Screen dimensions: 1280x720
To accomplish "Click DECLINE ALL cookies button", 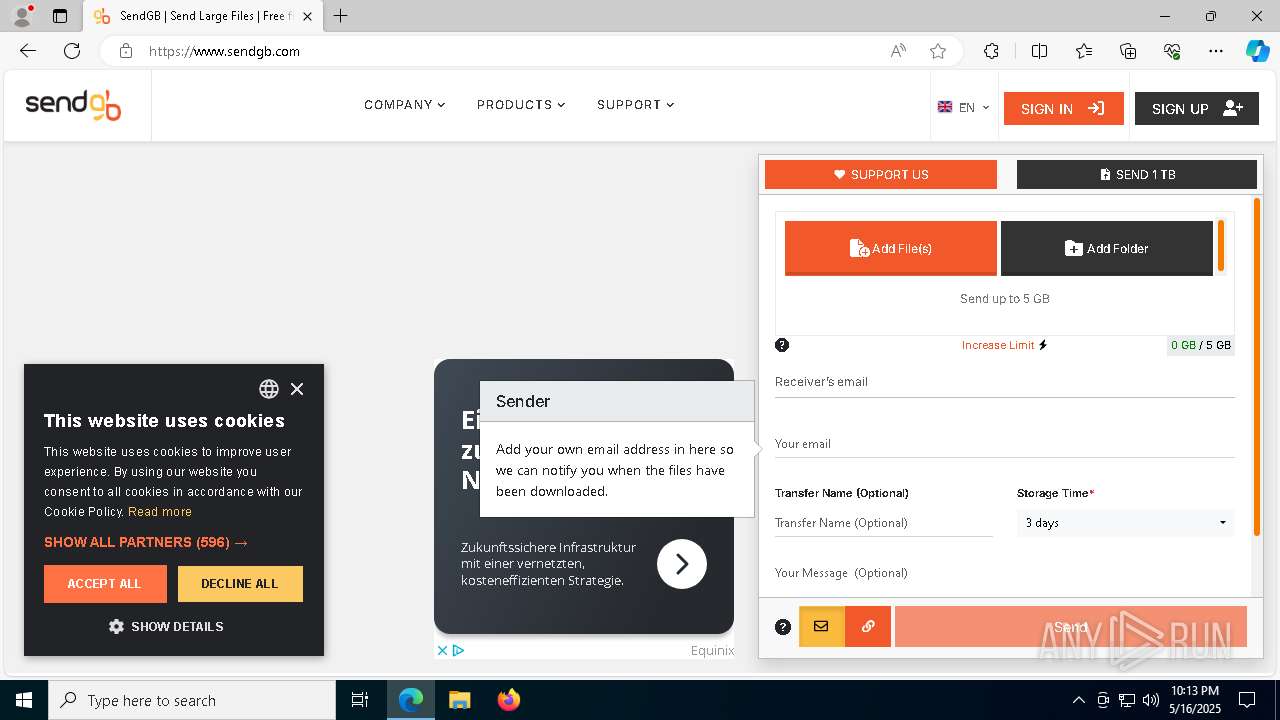I will pyautogui.click(x=240, y=584).
